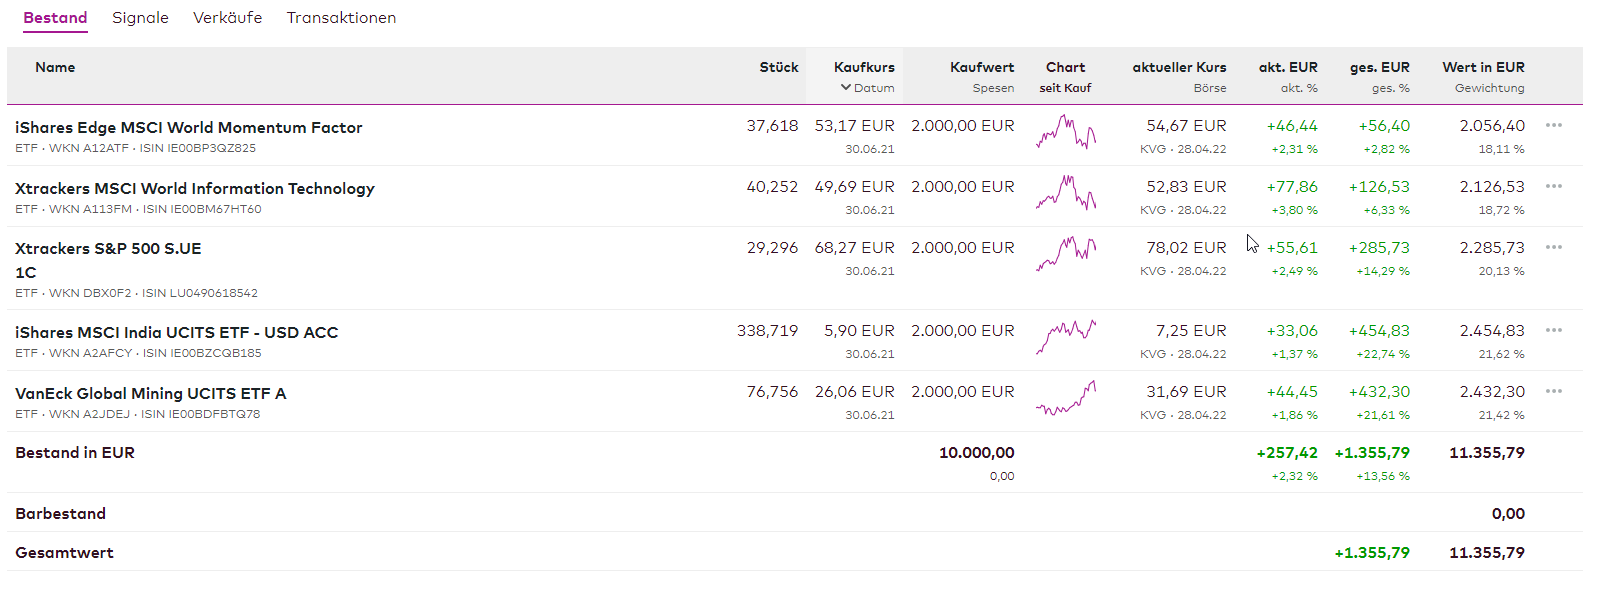
Task: Select the Bestand tab
Action: pyautogui.click(x=55, y=18)
